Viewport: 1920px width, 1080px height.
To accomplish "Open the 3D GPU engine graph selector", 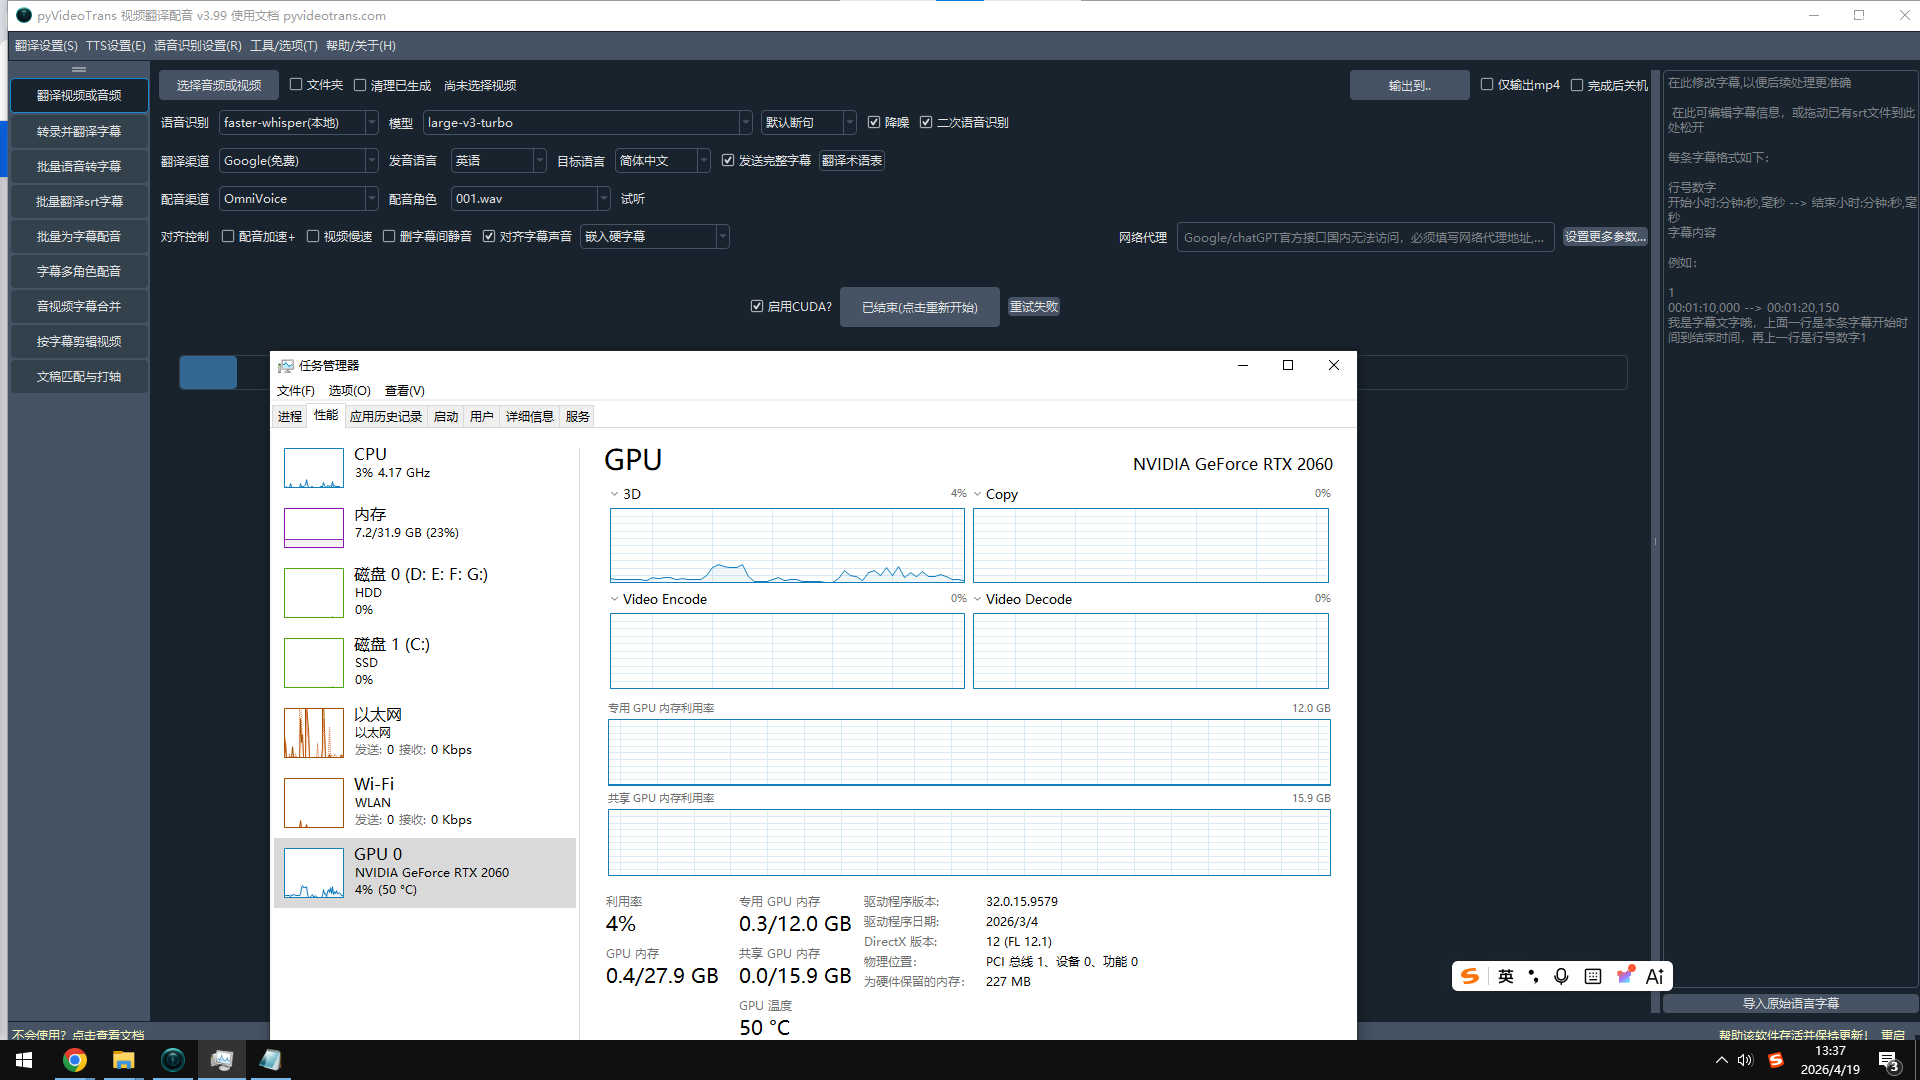I will click(x=625, y=494).
